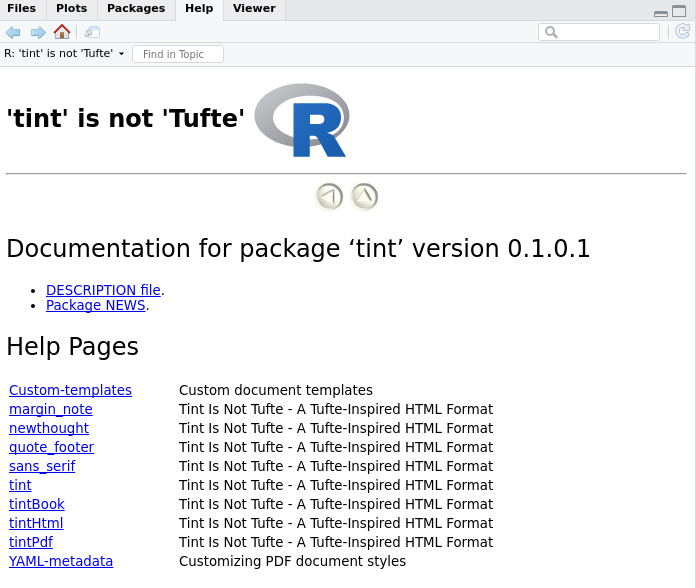Click the "'tint' is not 'Tufte'" title
Viewport: 696px width, 588px height.
125,118
